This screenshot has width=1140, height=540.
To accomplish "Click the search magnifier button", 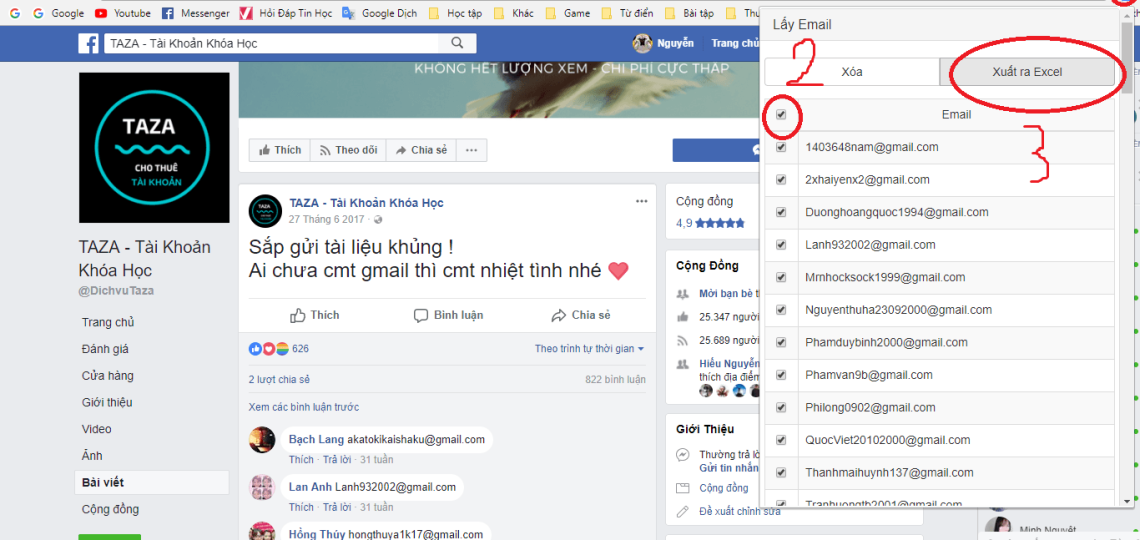I will (457, 44).
